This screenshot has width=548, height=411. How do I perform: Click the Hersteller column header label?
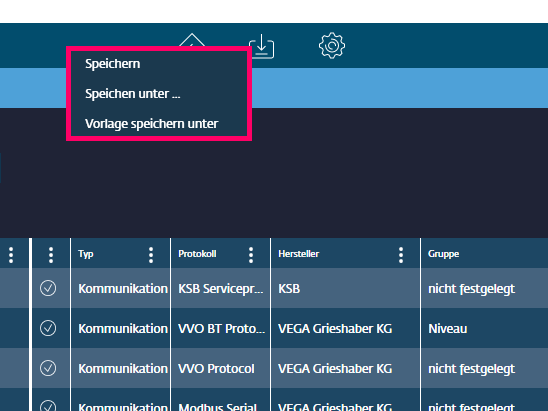coord(298,254)
